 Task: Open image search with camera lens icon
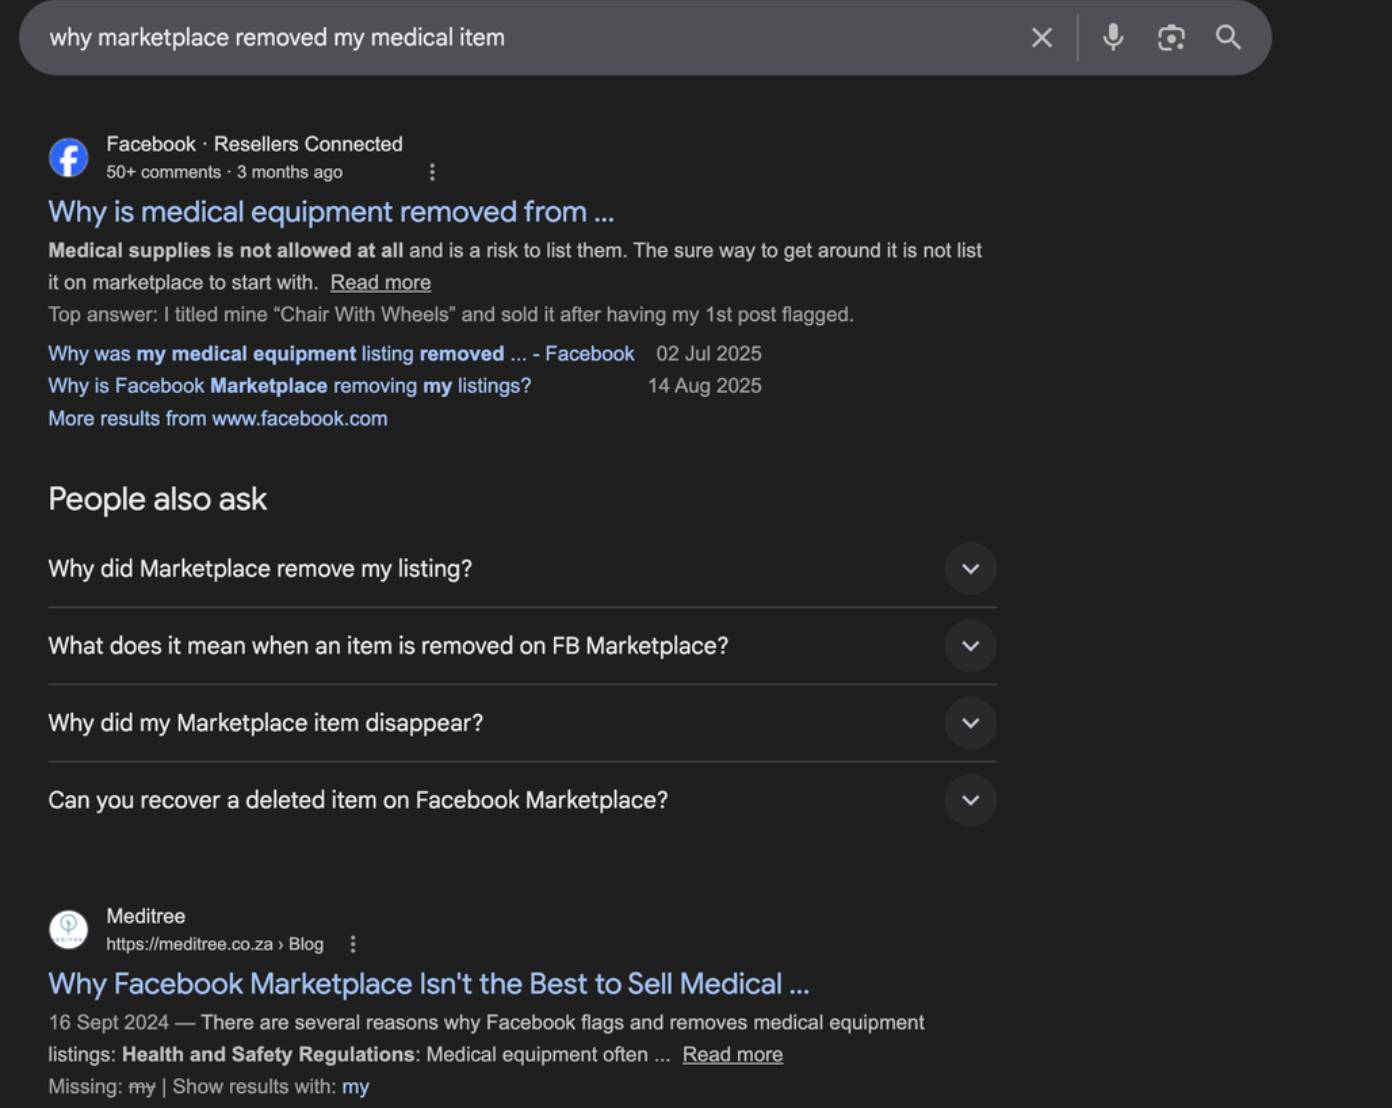[x=1171, y=38]
